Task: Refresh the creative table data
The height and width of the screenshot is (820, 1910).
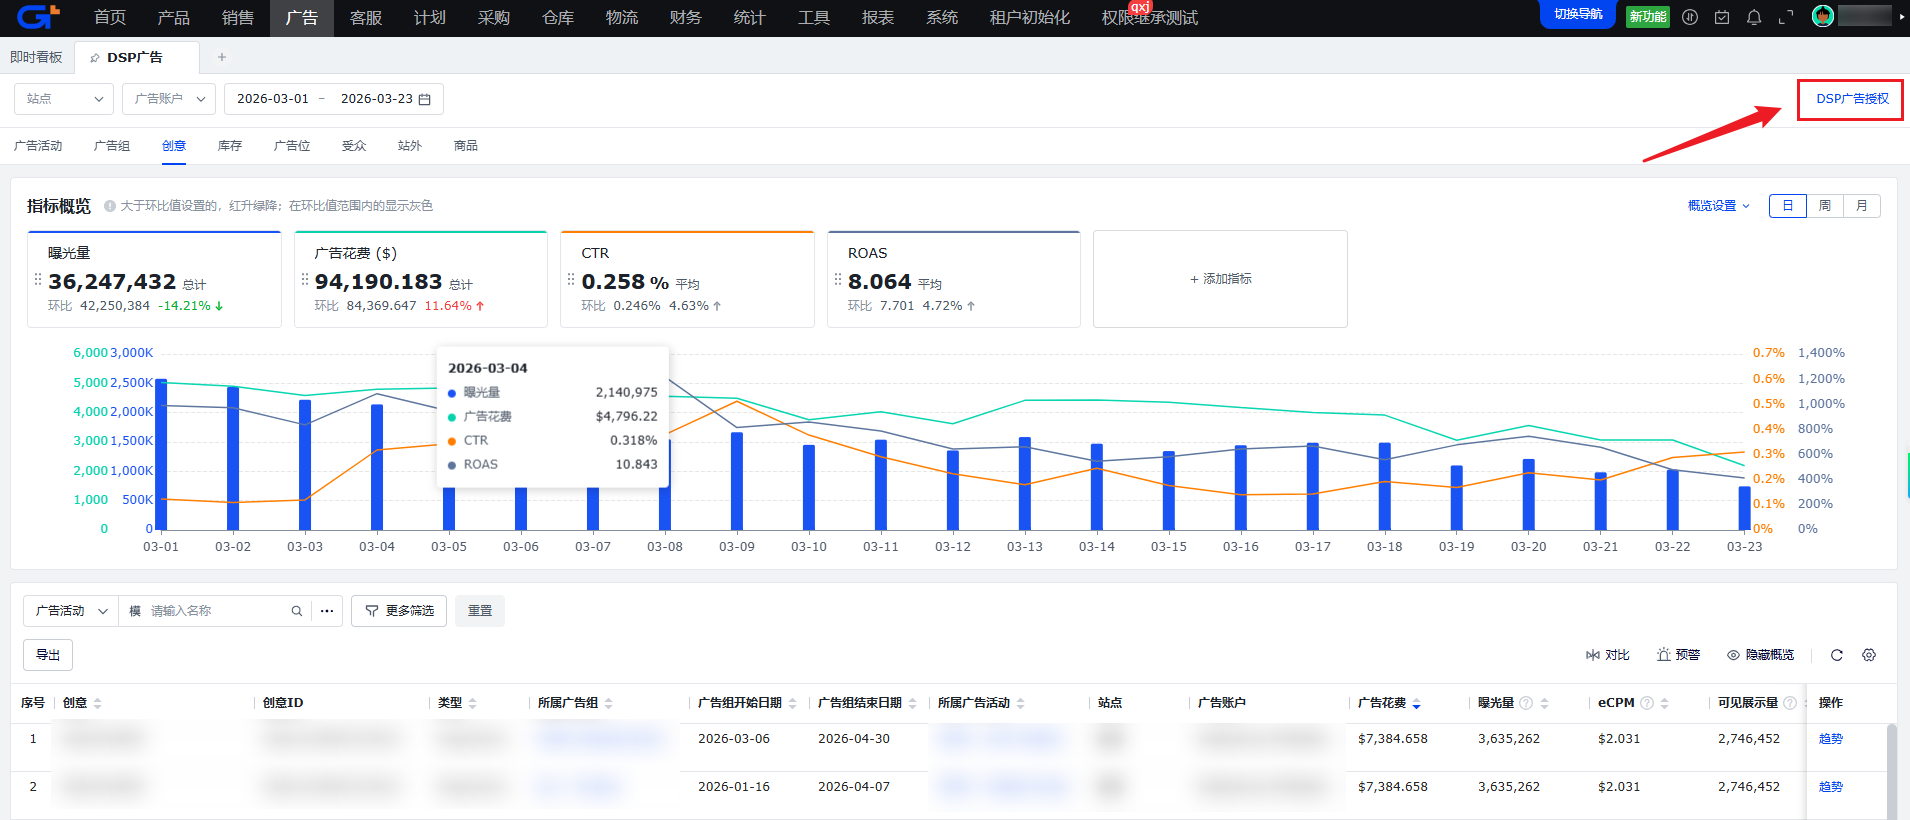Action: [1836, 655]
